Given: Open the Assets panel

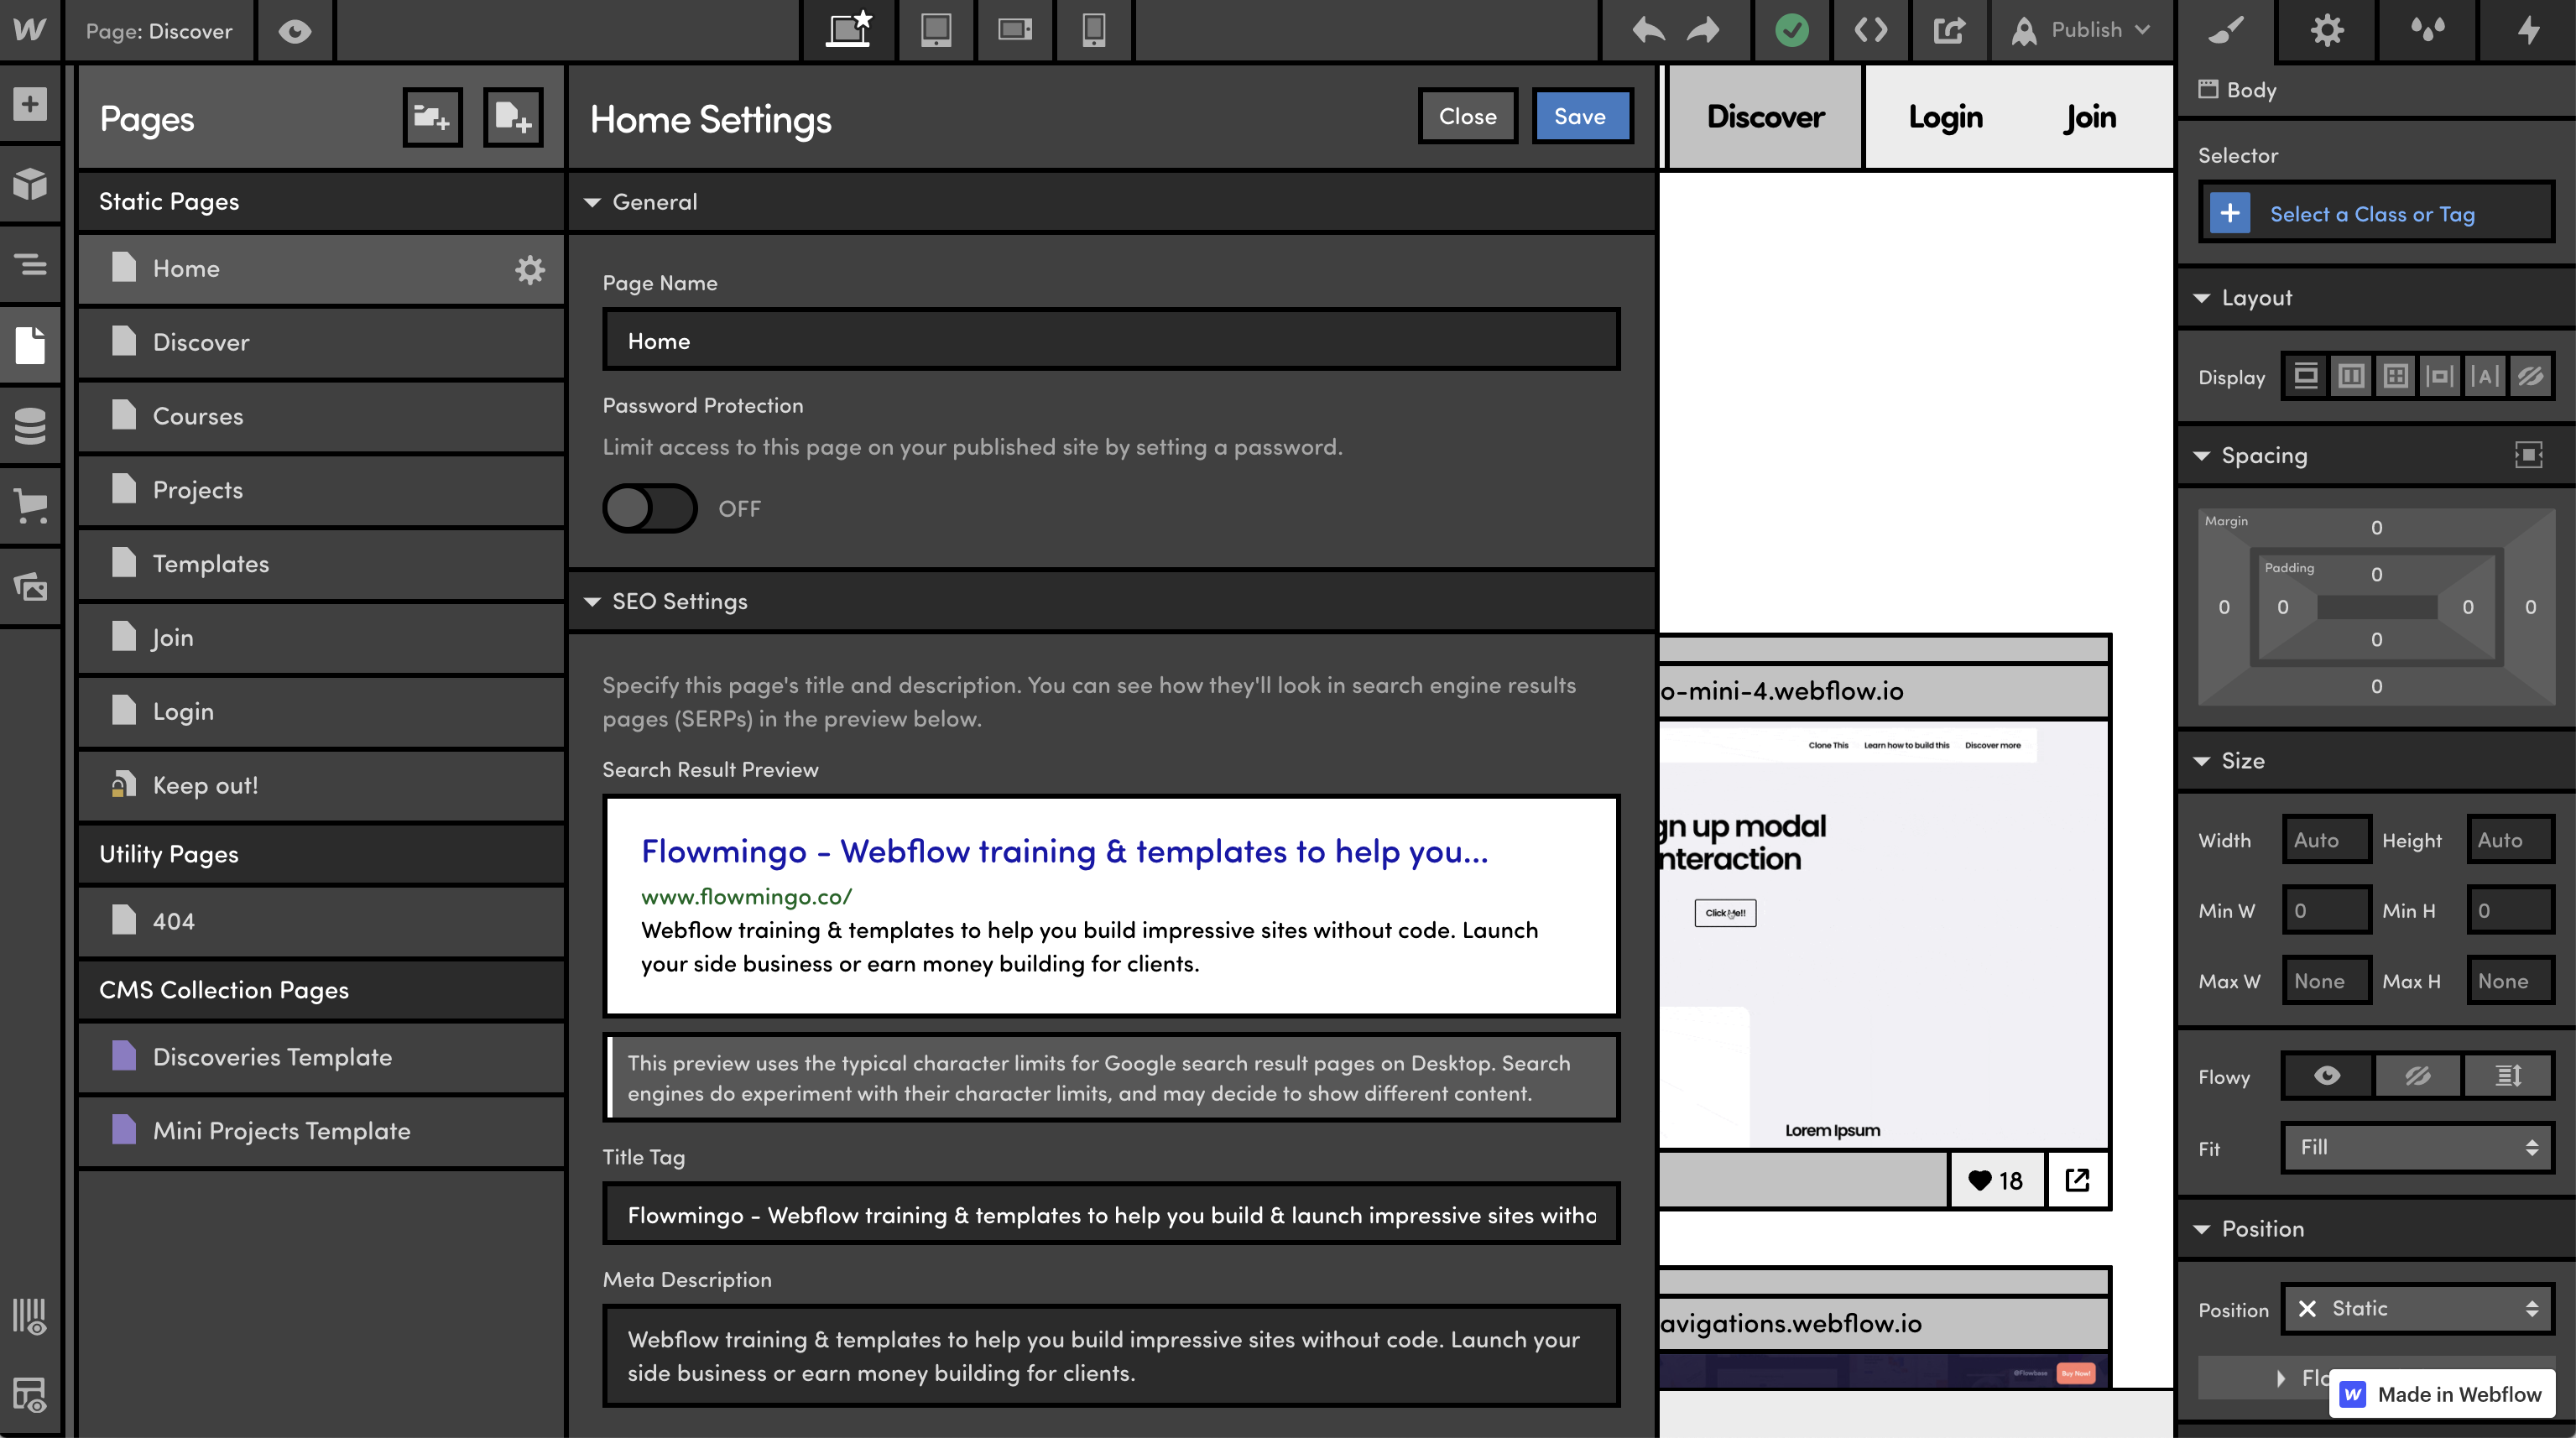Looking at the screenshot, I should pyautogui.click(x=30, y=587).
